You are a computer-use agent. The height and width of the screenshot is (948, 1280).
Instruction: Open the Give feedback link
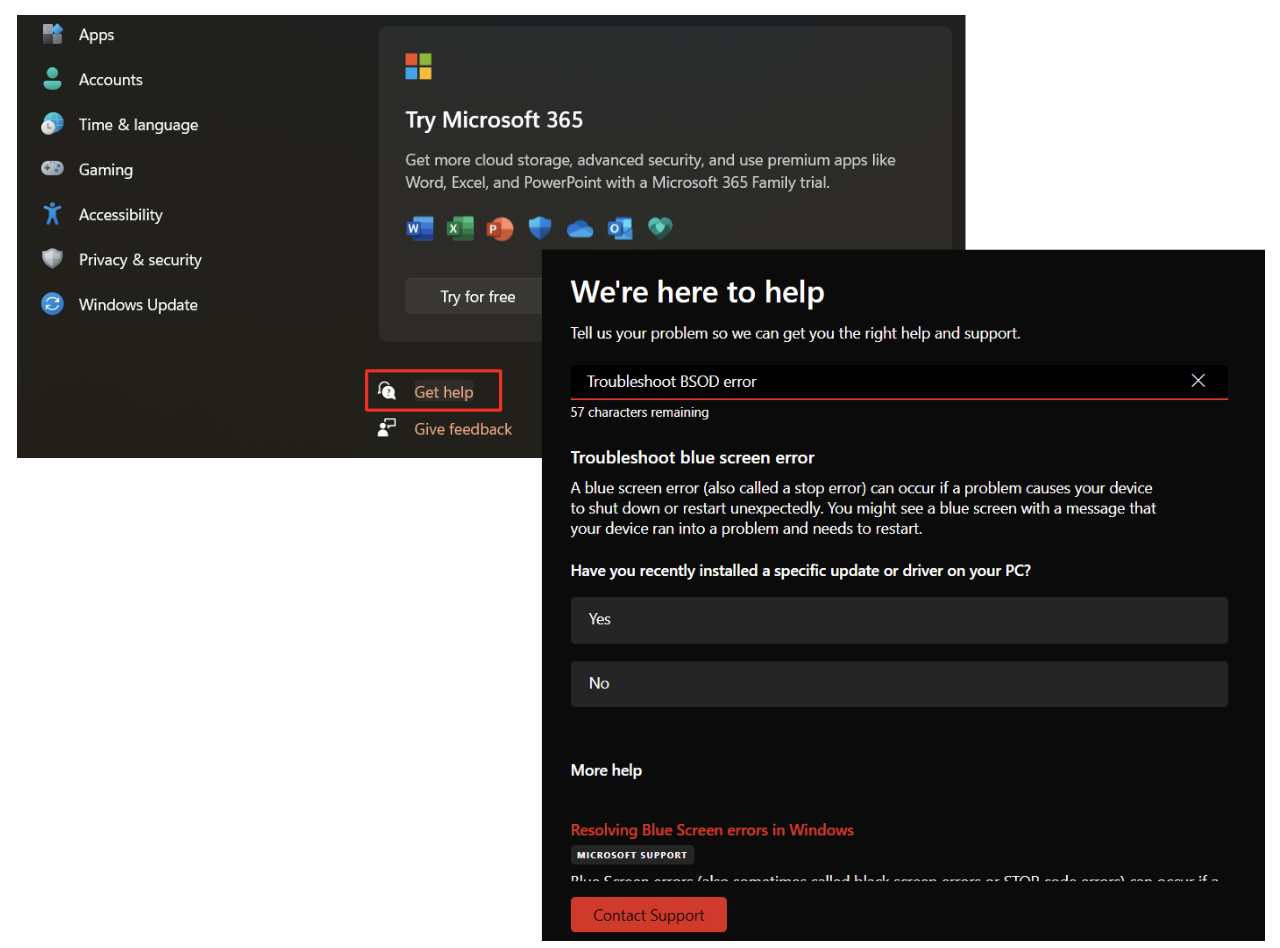[463, 429]
